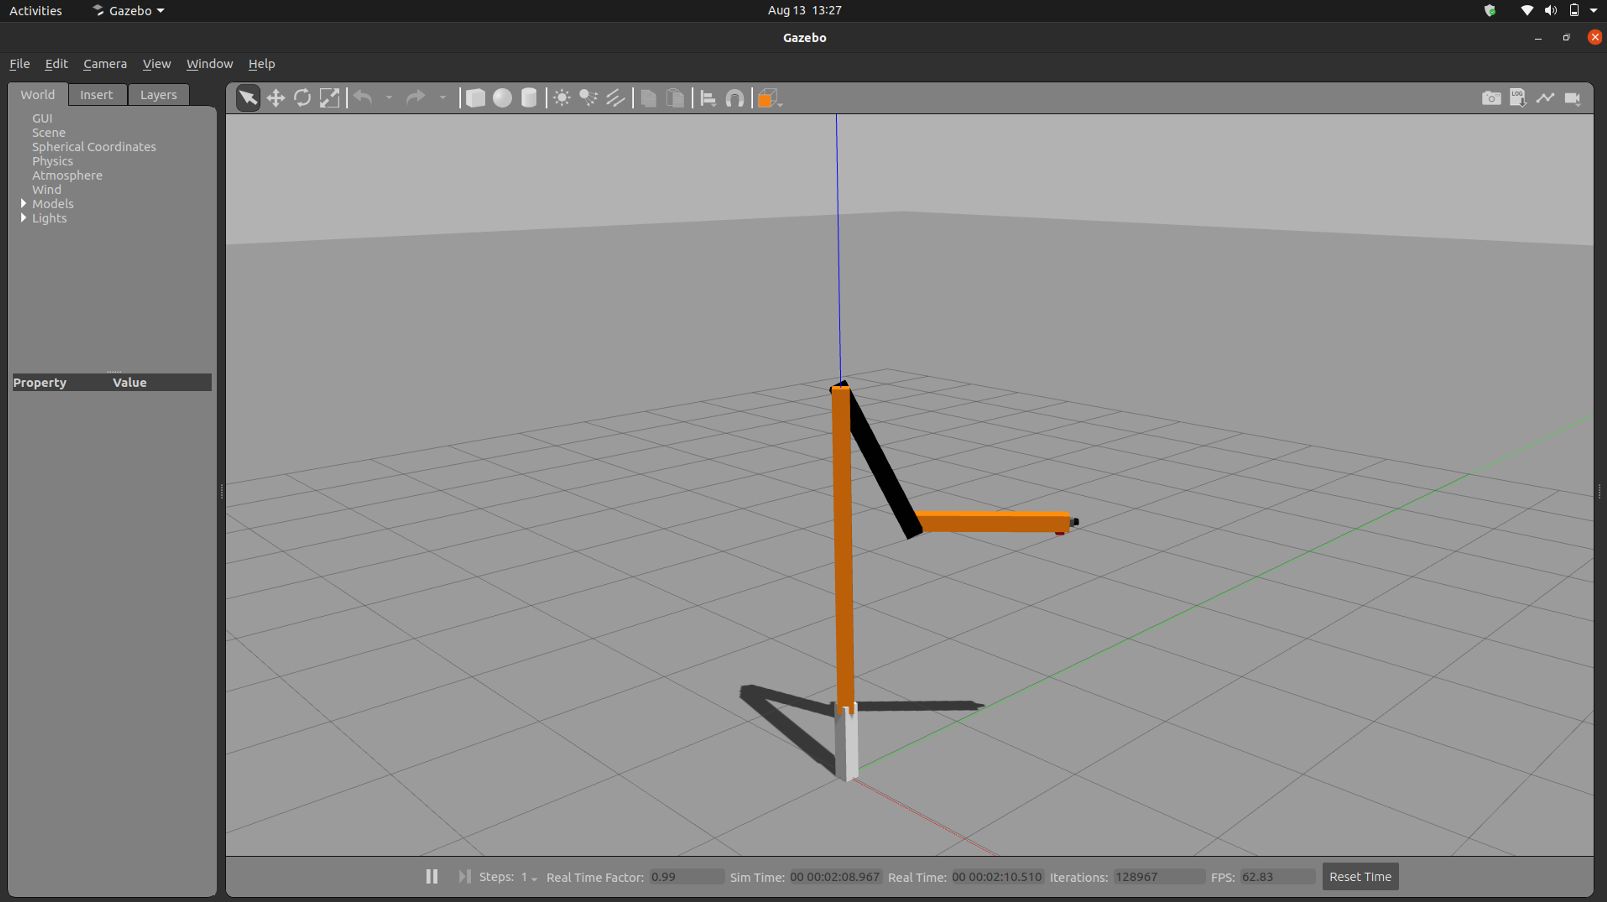The image size is (1607, 902).
Task: Select Physics in the World tree
Action: click(52, 161)
